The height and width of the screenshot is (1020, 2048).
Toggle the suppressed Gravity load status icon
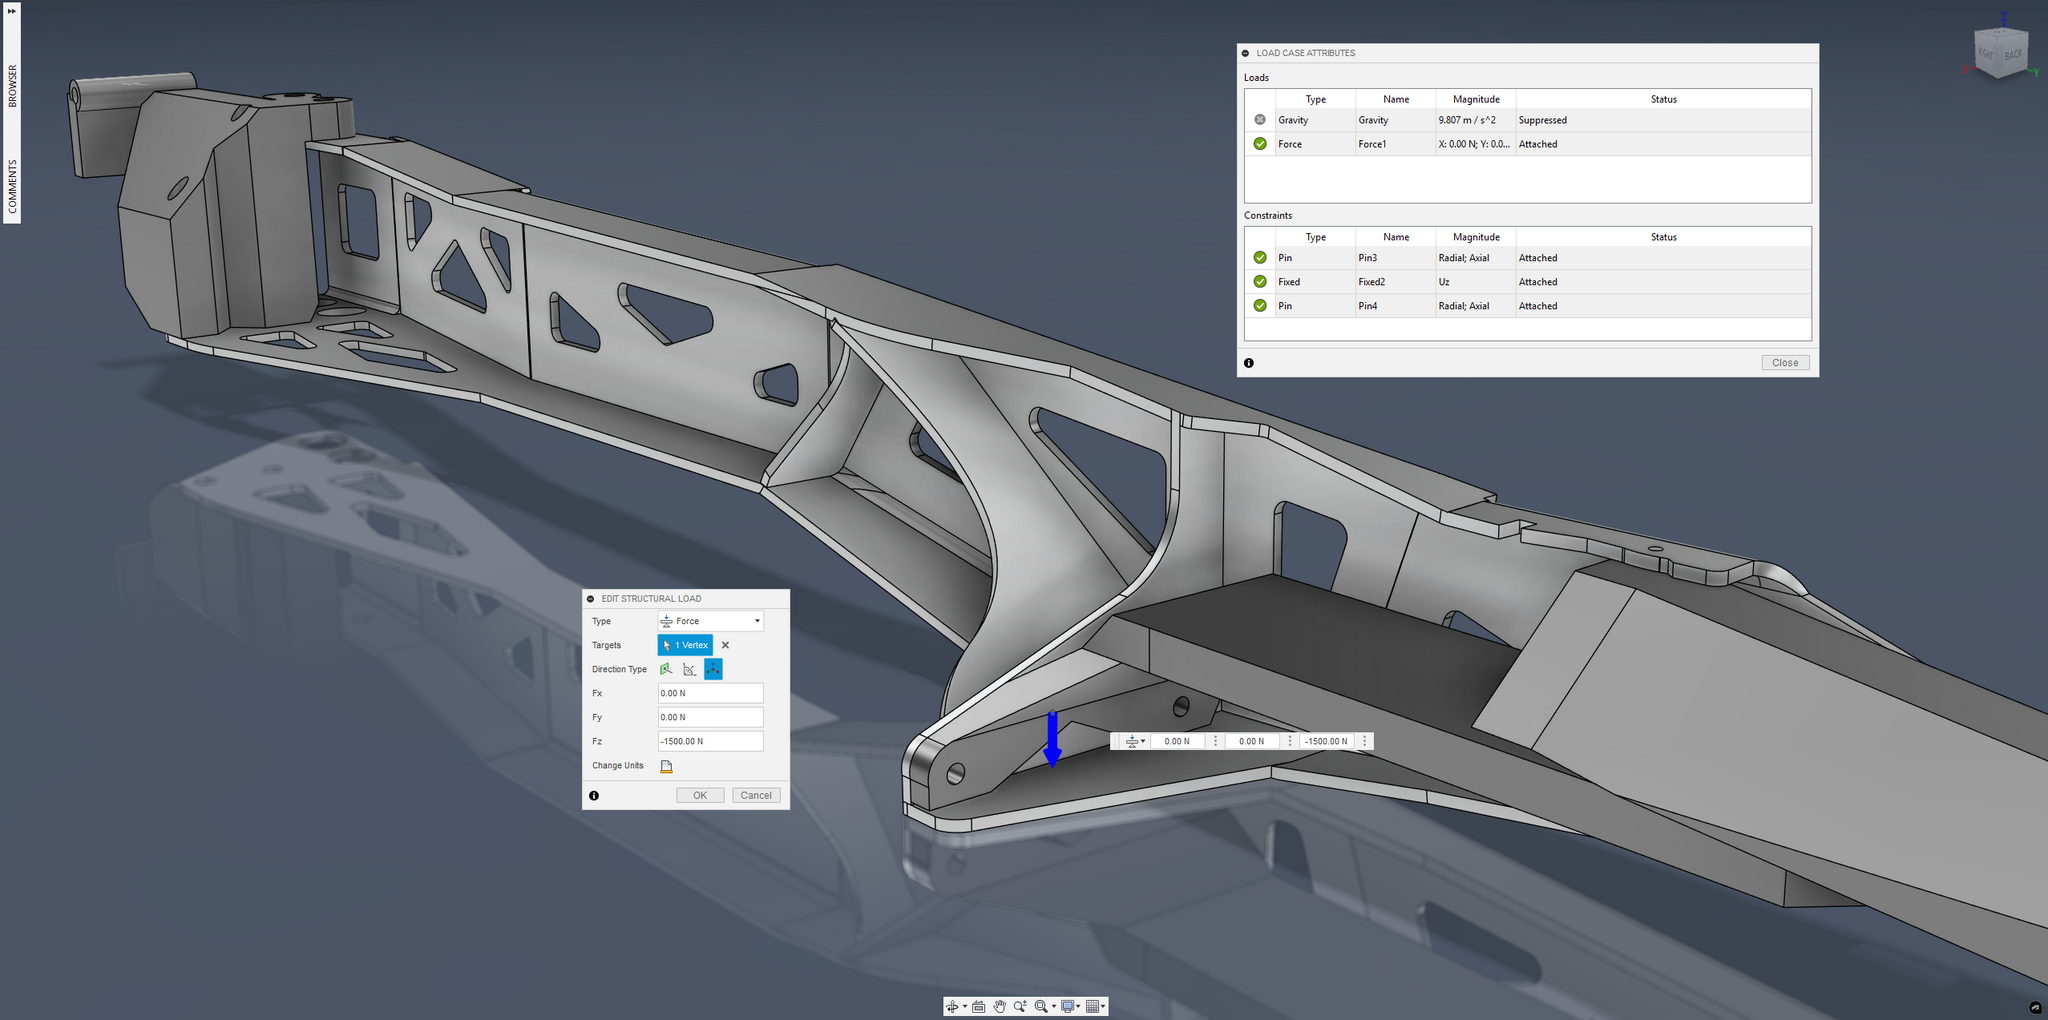[x=1260, y=120]
